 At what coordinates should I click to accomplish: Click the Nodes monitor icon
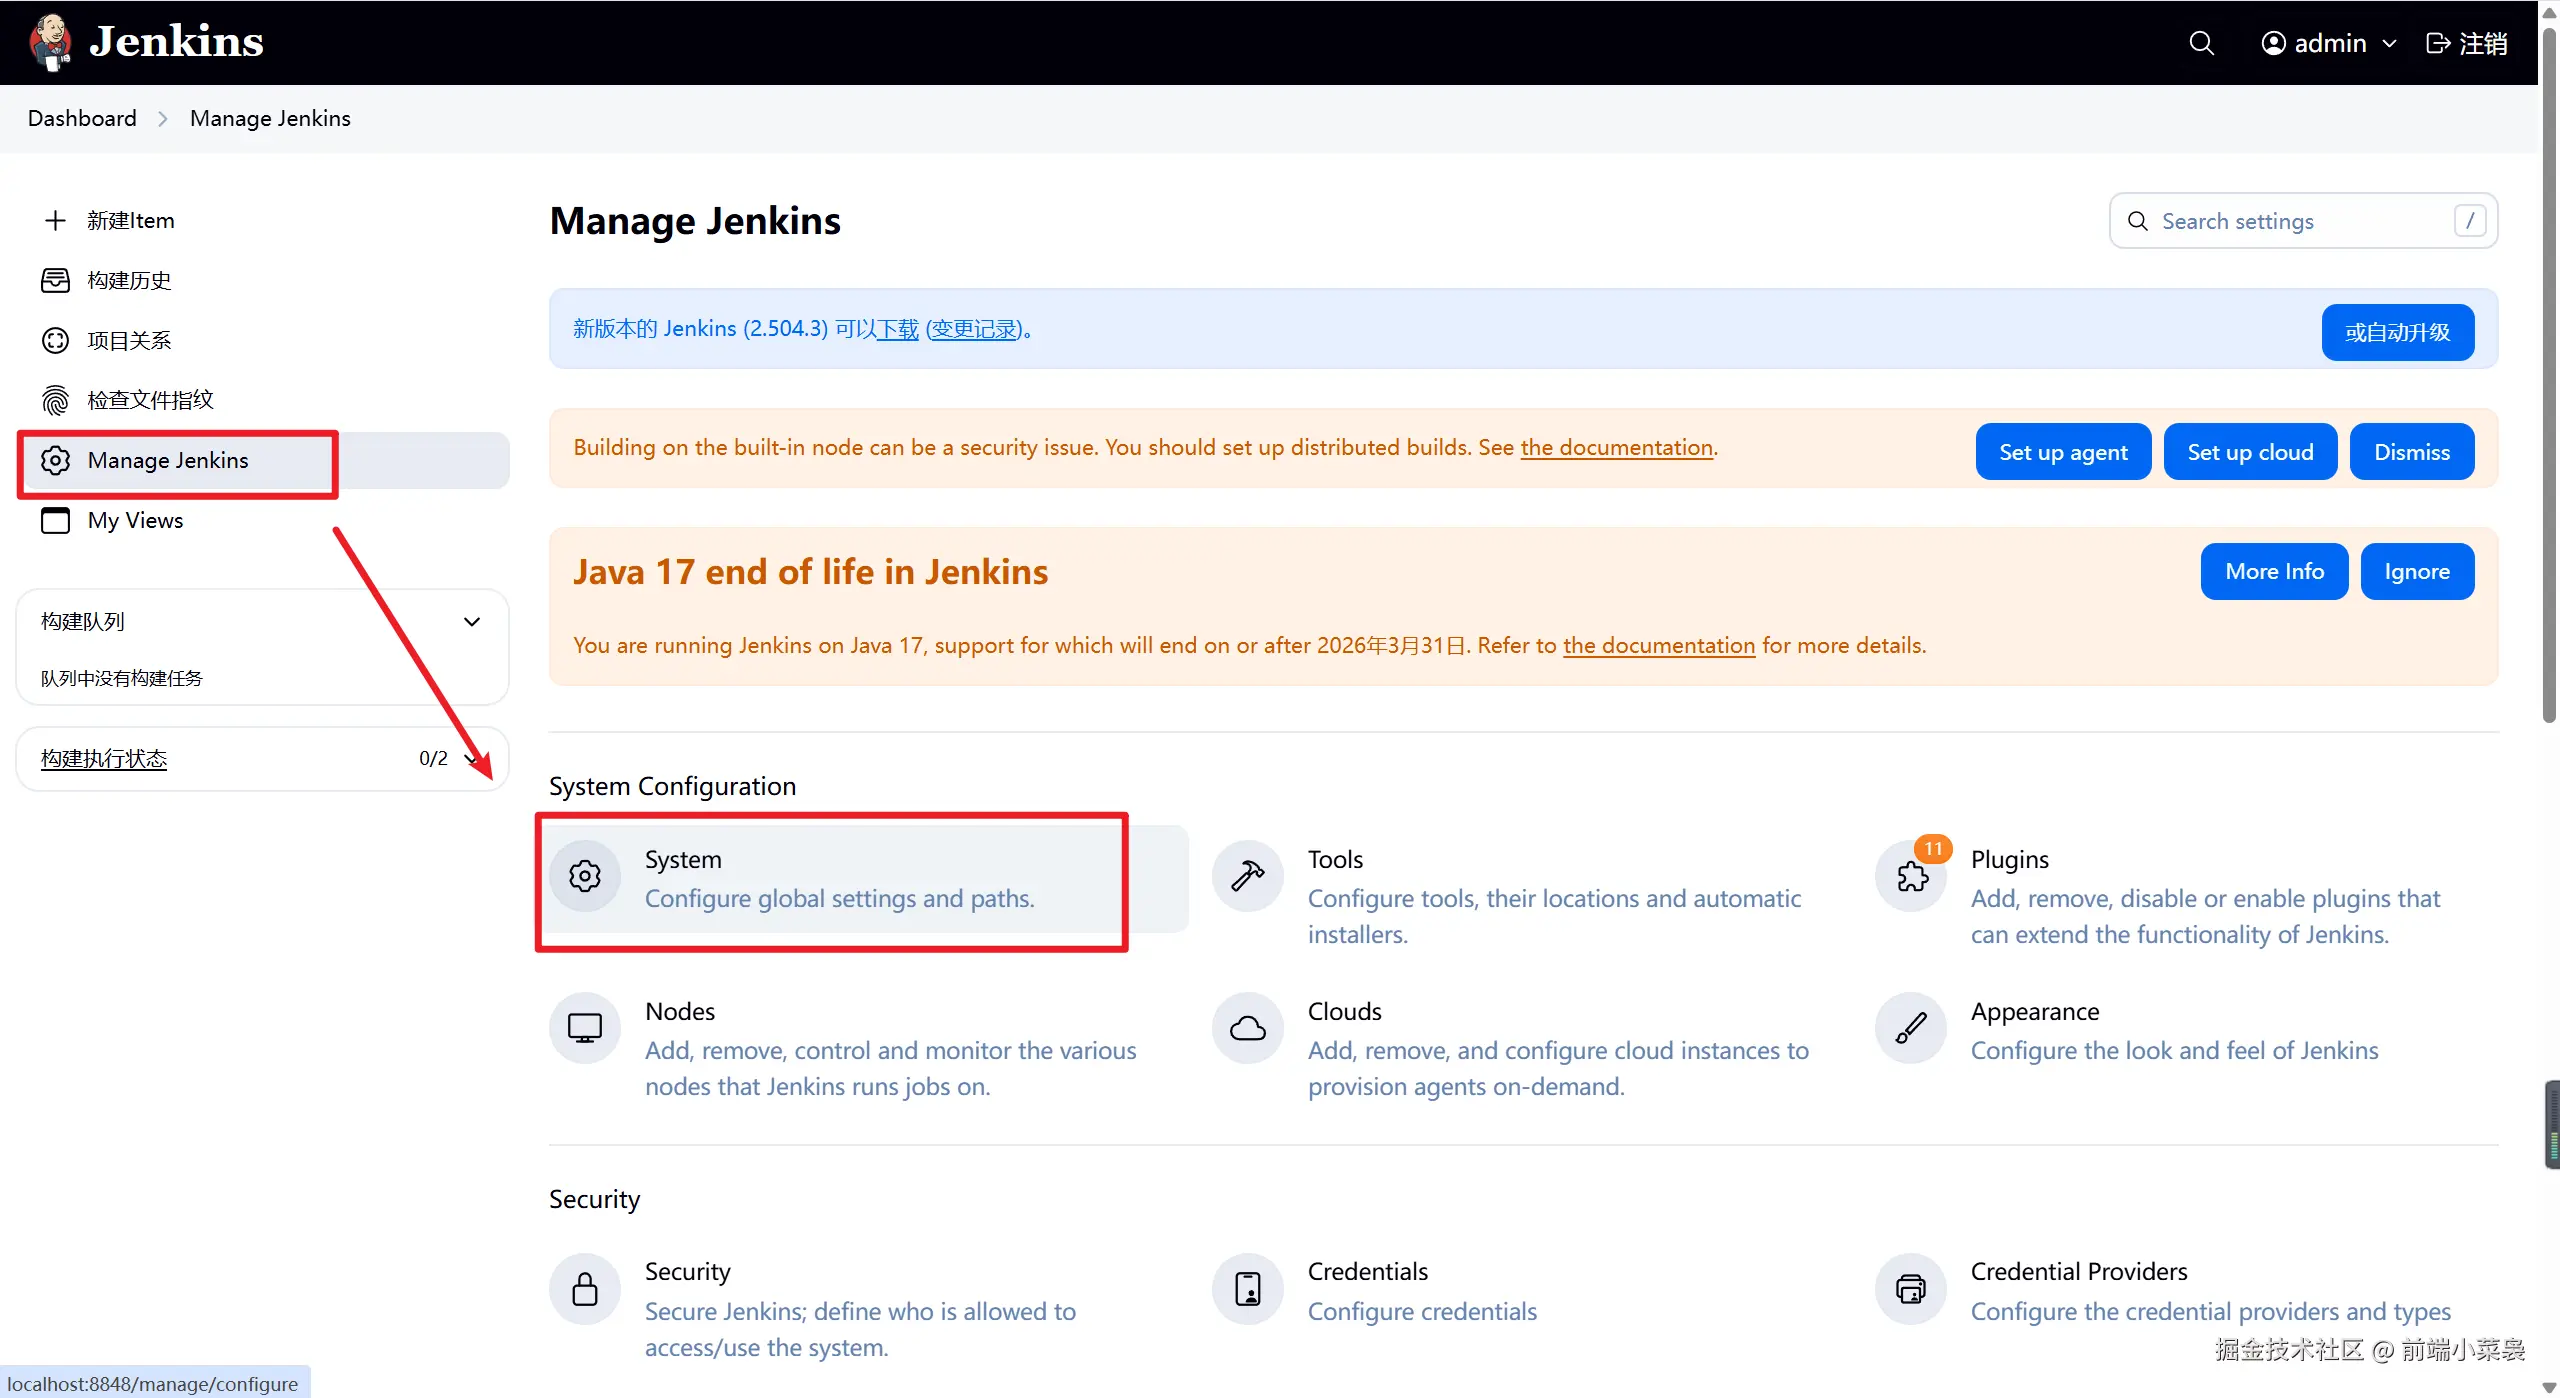[x=585, y=1028]
